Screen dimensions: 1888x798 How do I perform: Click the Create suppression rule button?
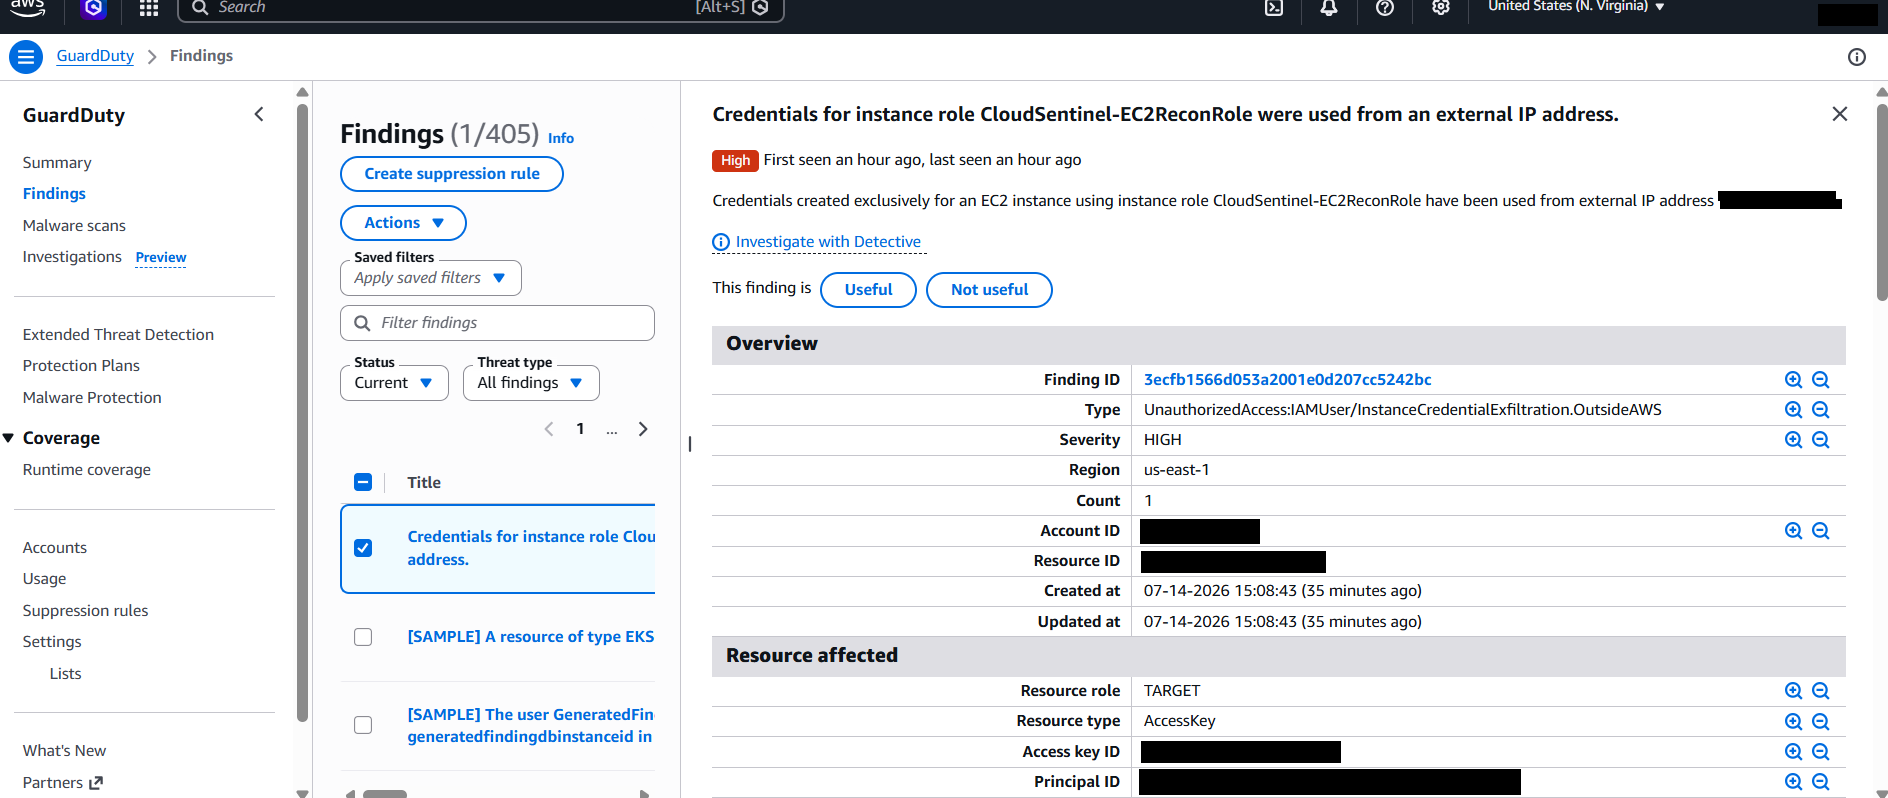[452, 174]
